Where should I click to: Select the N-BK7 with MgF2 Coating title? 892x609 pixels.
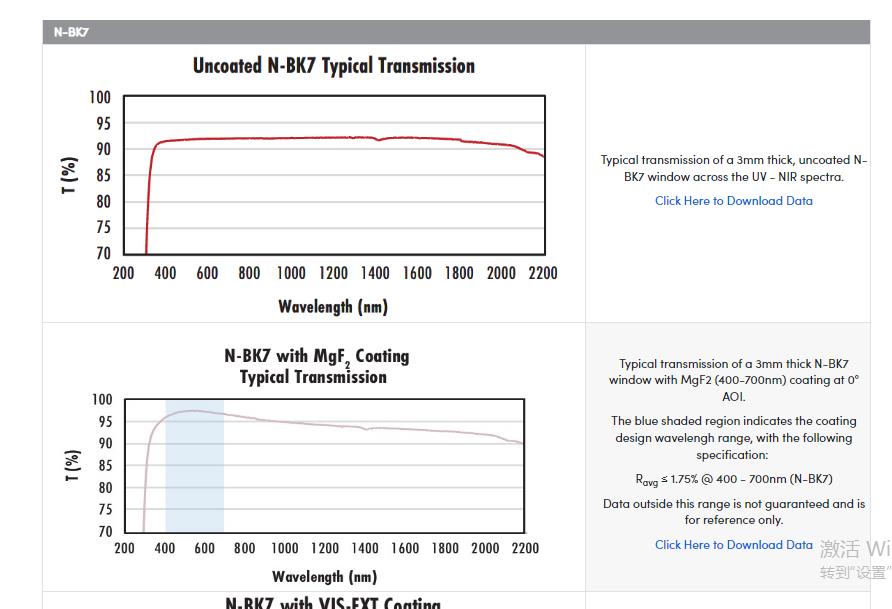(x=316, y=366)
